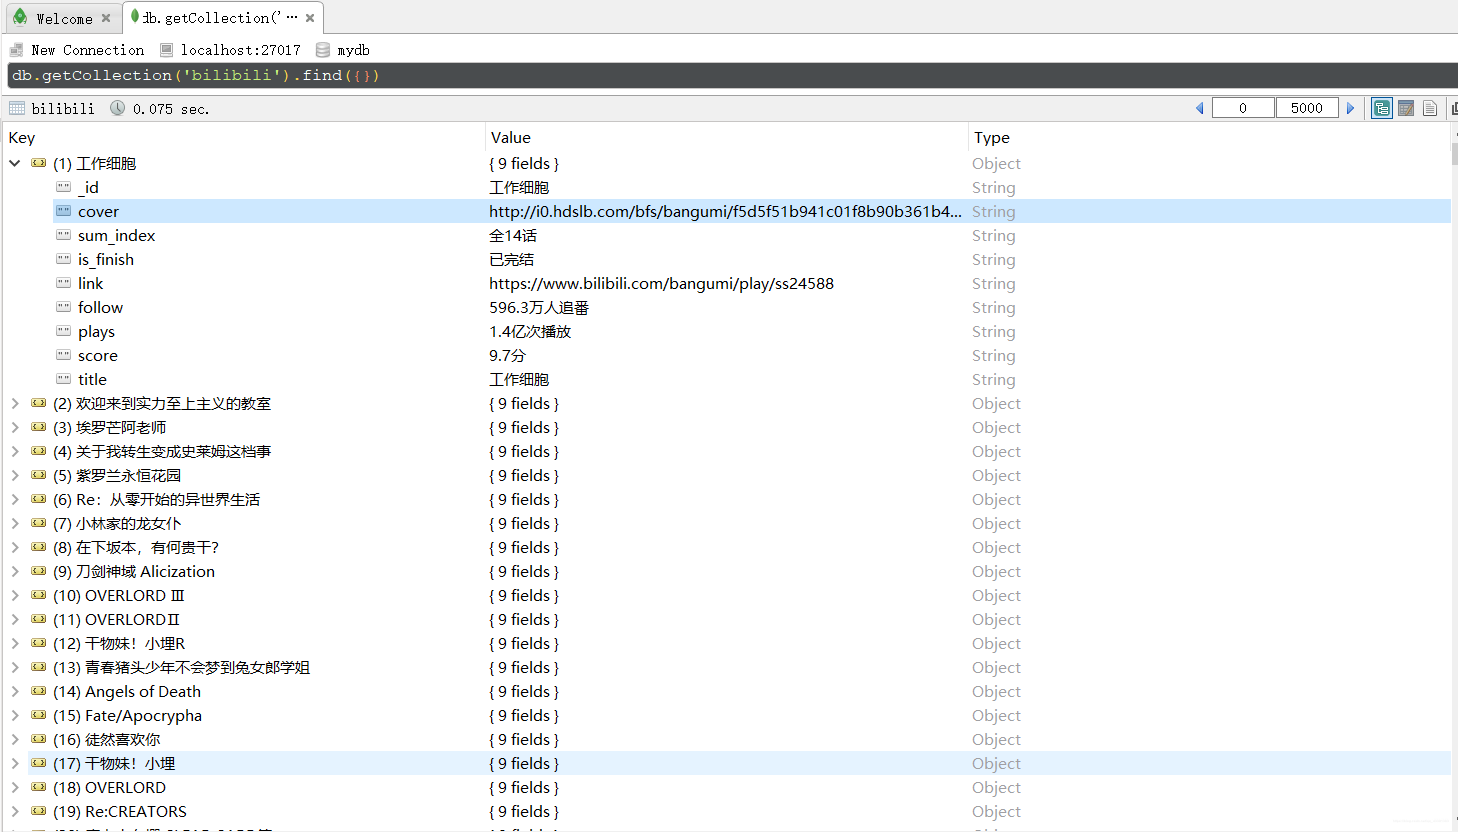The height and width of the screenshot is (832, 1458).
Task: Click the 全14话 value
Action: [x=513, y=235]
